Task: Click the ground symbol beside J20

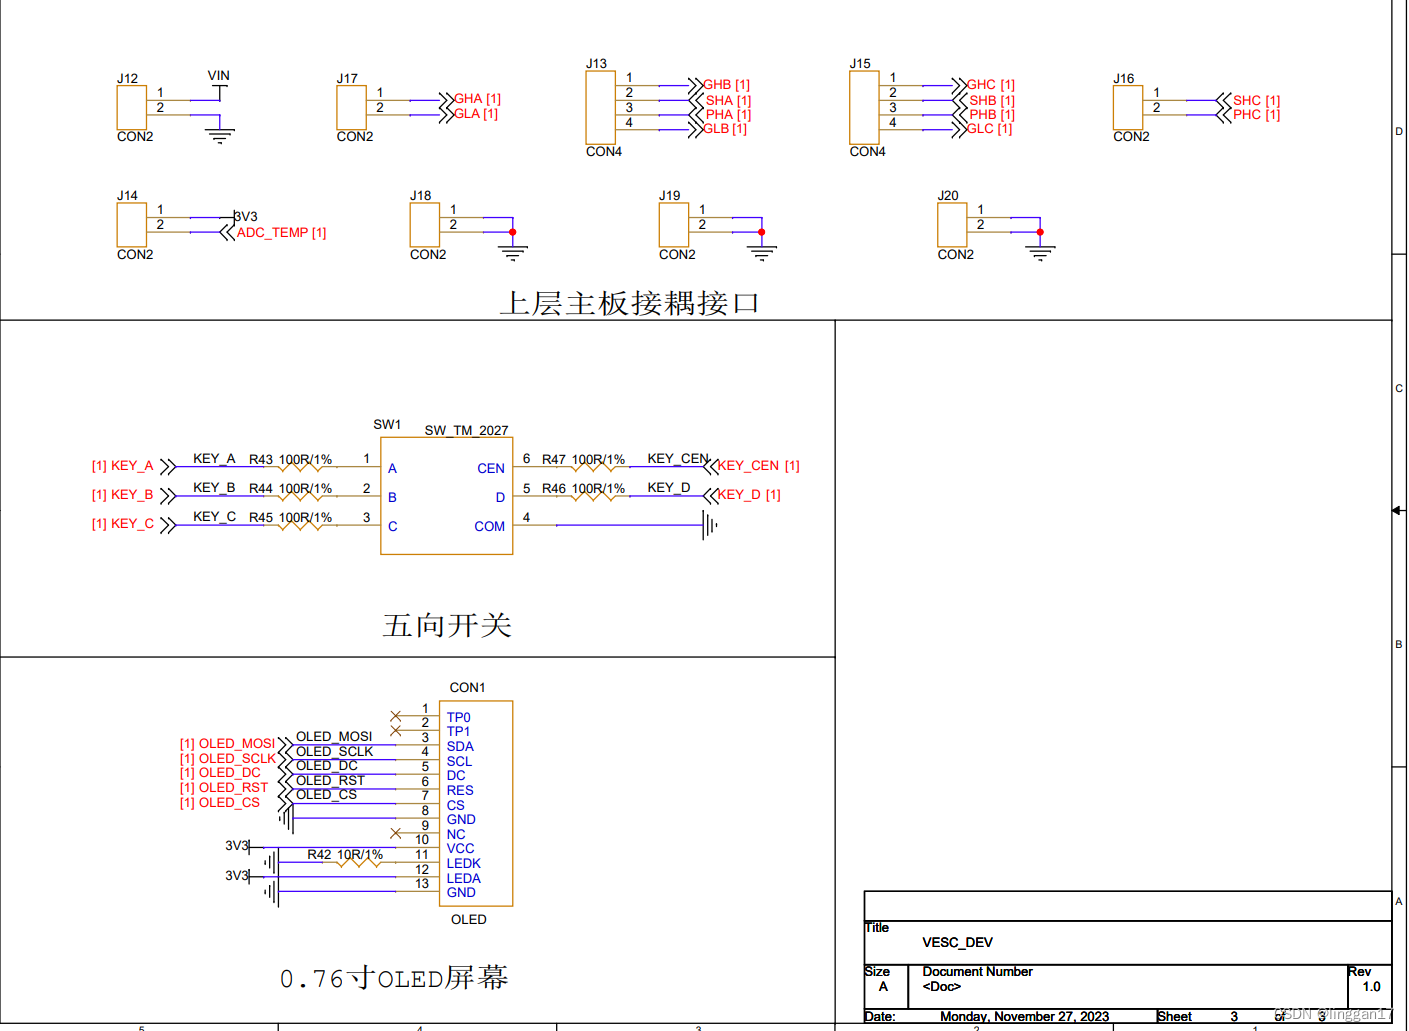Action: point(1040,253)
